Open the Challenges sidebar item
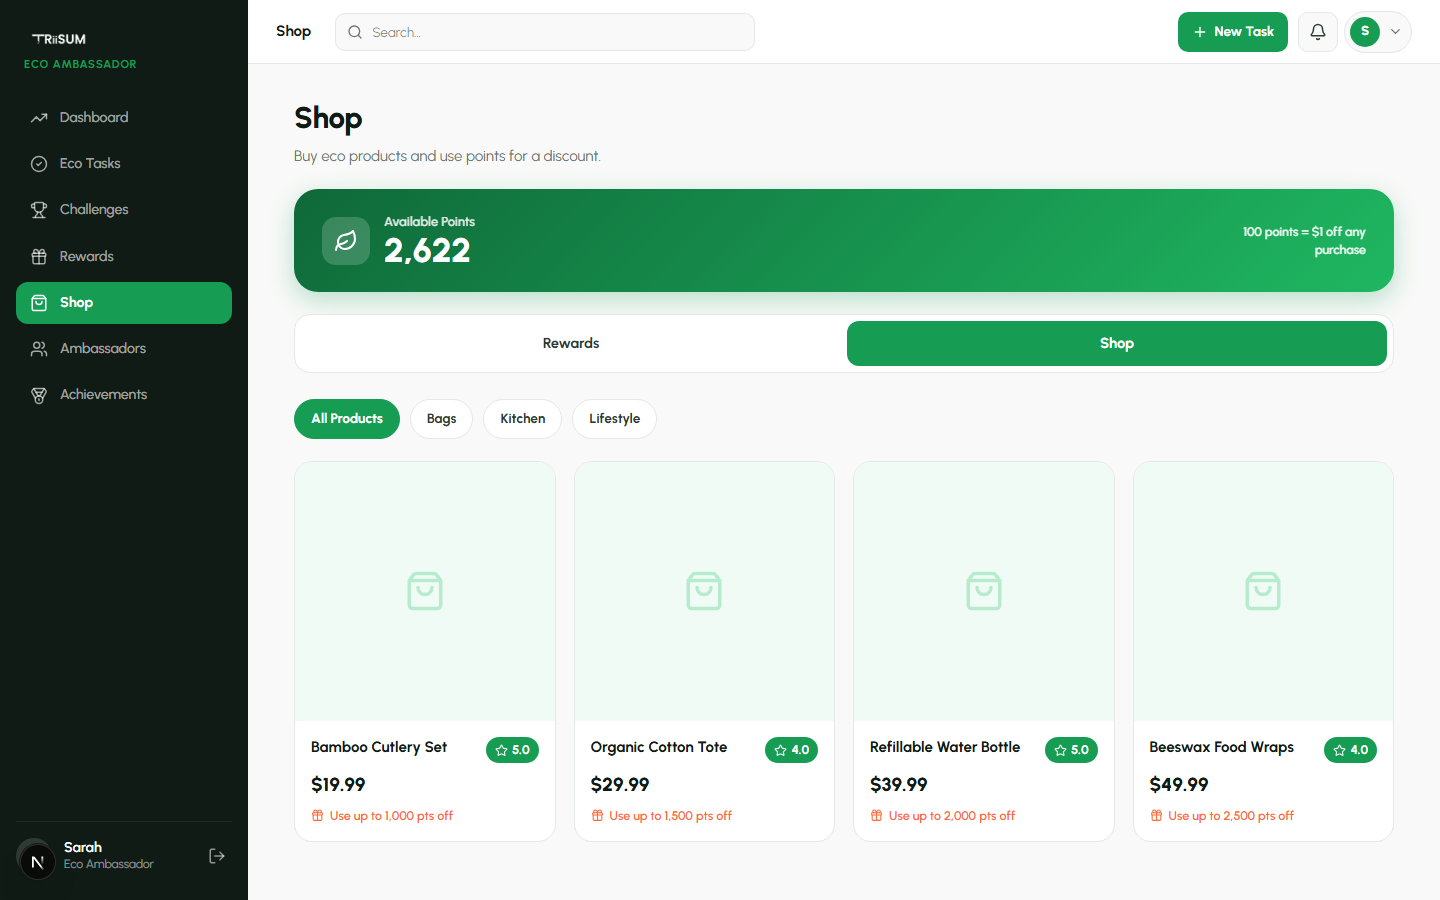Viewport: 1440px width, 900px height. [124, 210]
